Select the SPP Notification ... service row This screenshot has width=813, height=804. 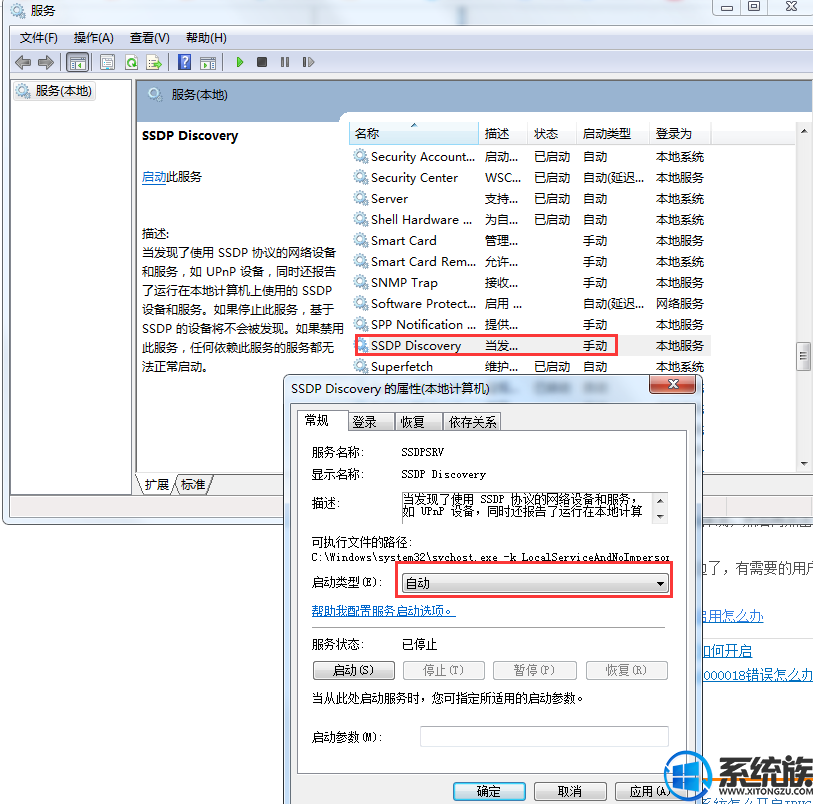coord(531,325)
